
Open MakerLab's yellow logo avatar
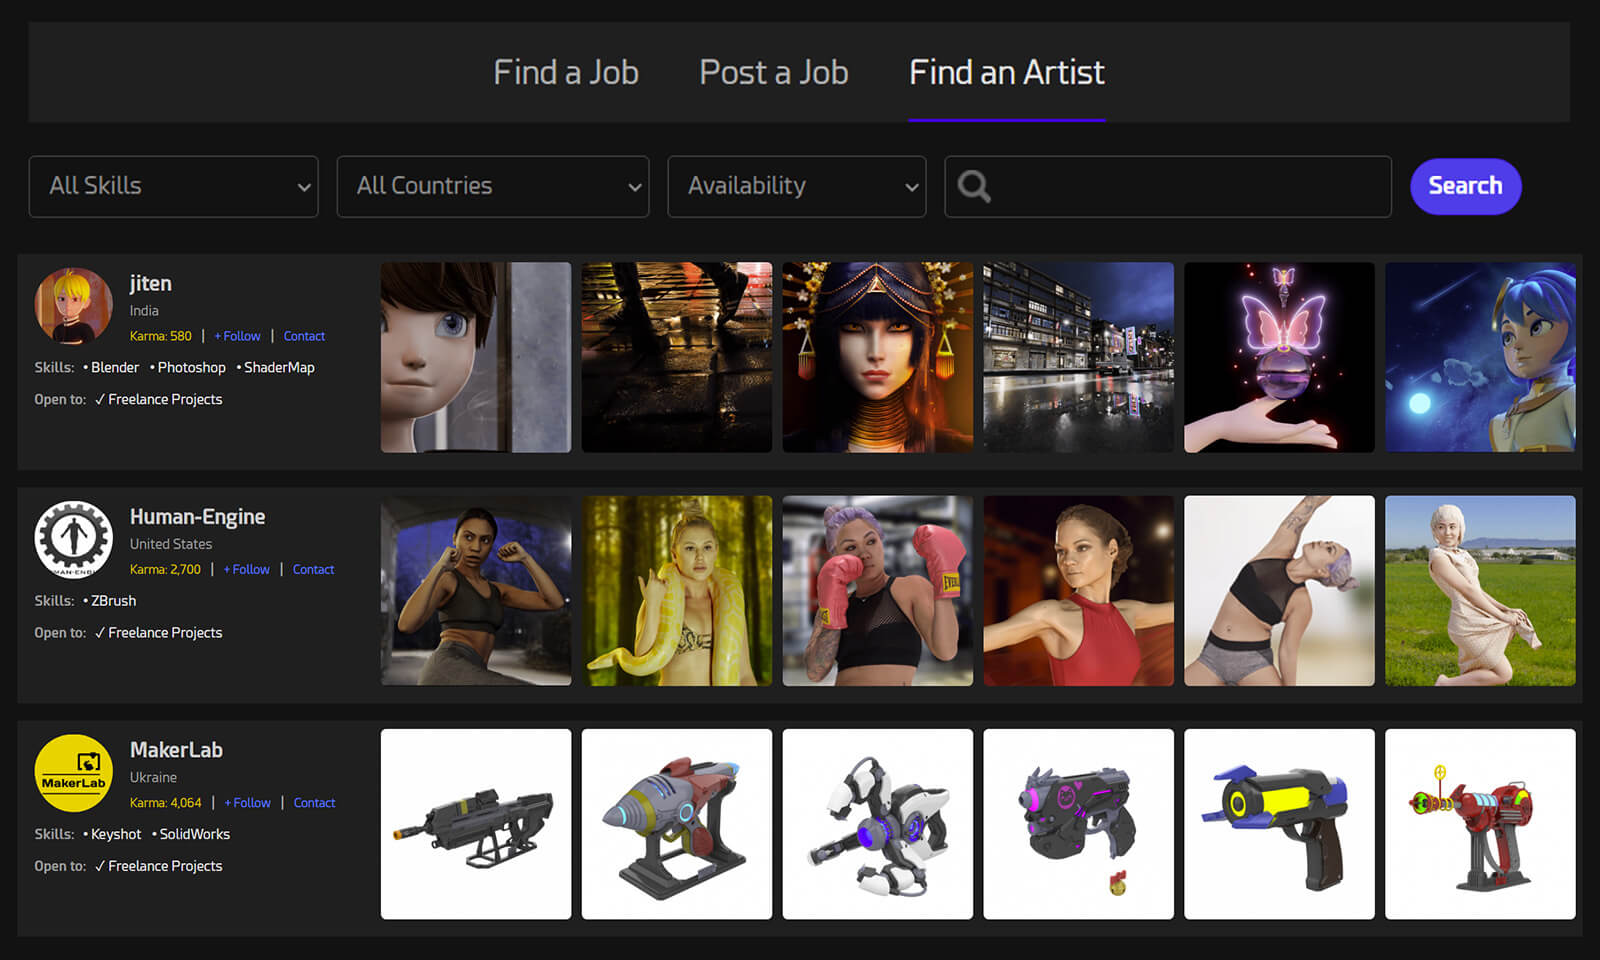point(74,773)
